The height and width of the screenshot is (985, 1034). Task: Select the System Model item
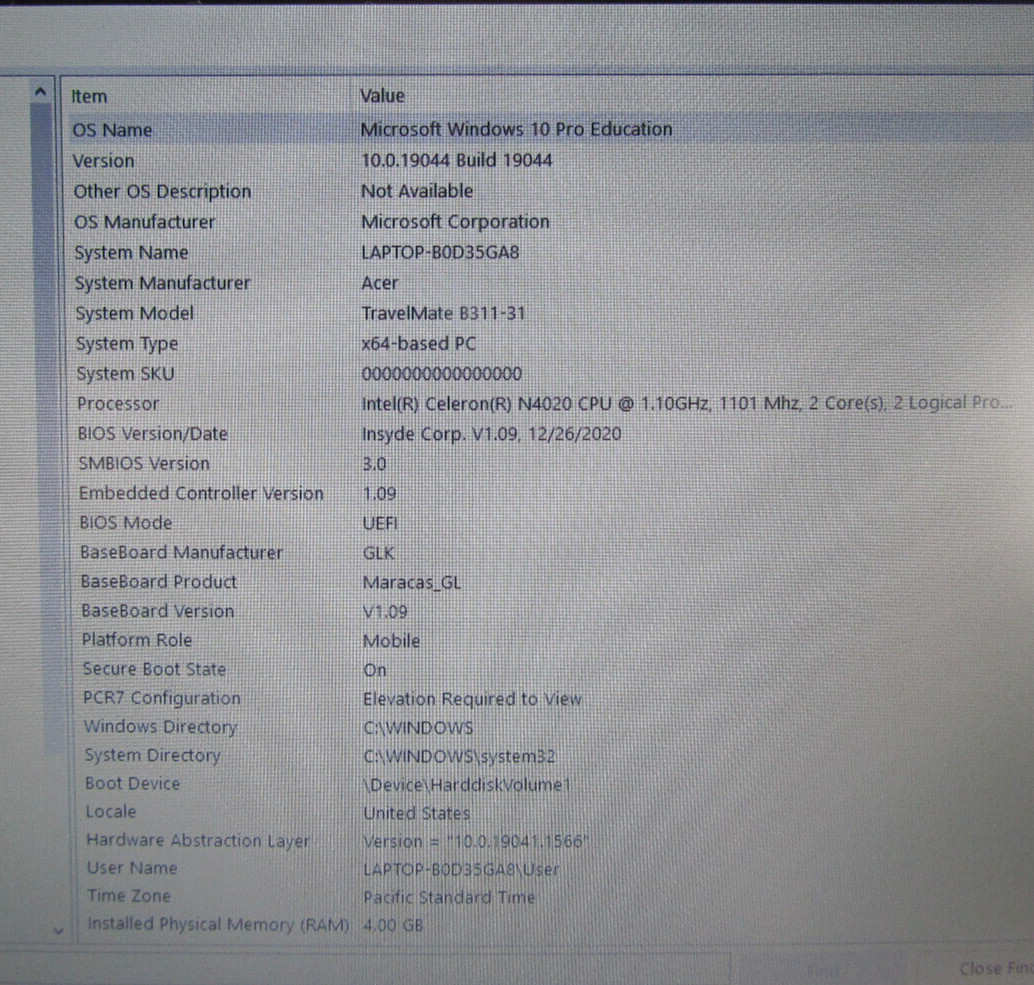tap(135, 313)
